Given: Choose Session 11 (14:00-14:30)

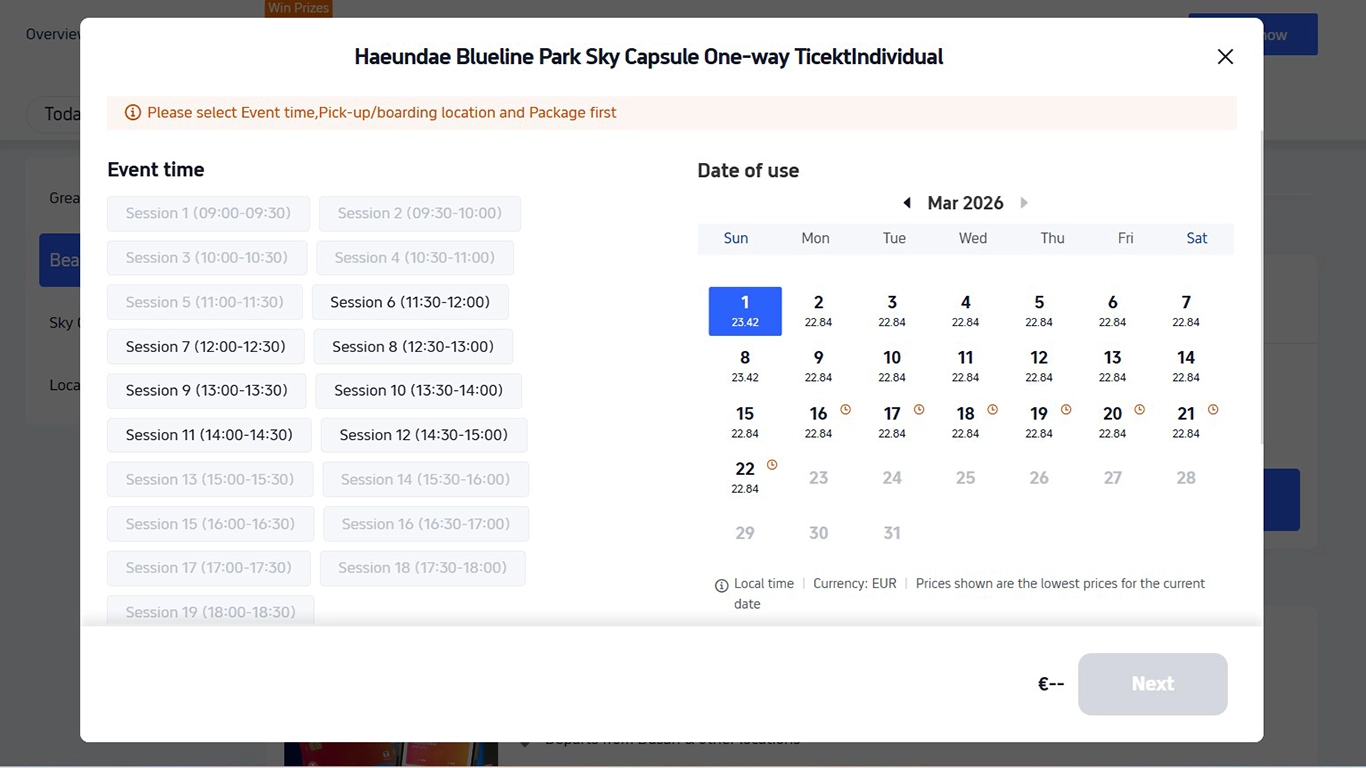Looking at the screenshot, I should (209, 435).
